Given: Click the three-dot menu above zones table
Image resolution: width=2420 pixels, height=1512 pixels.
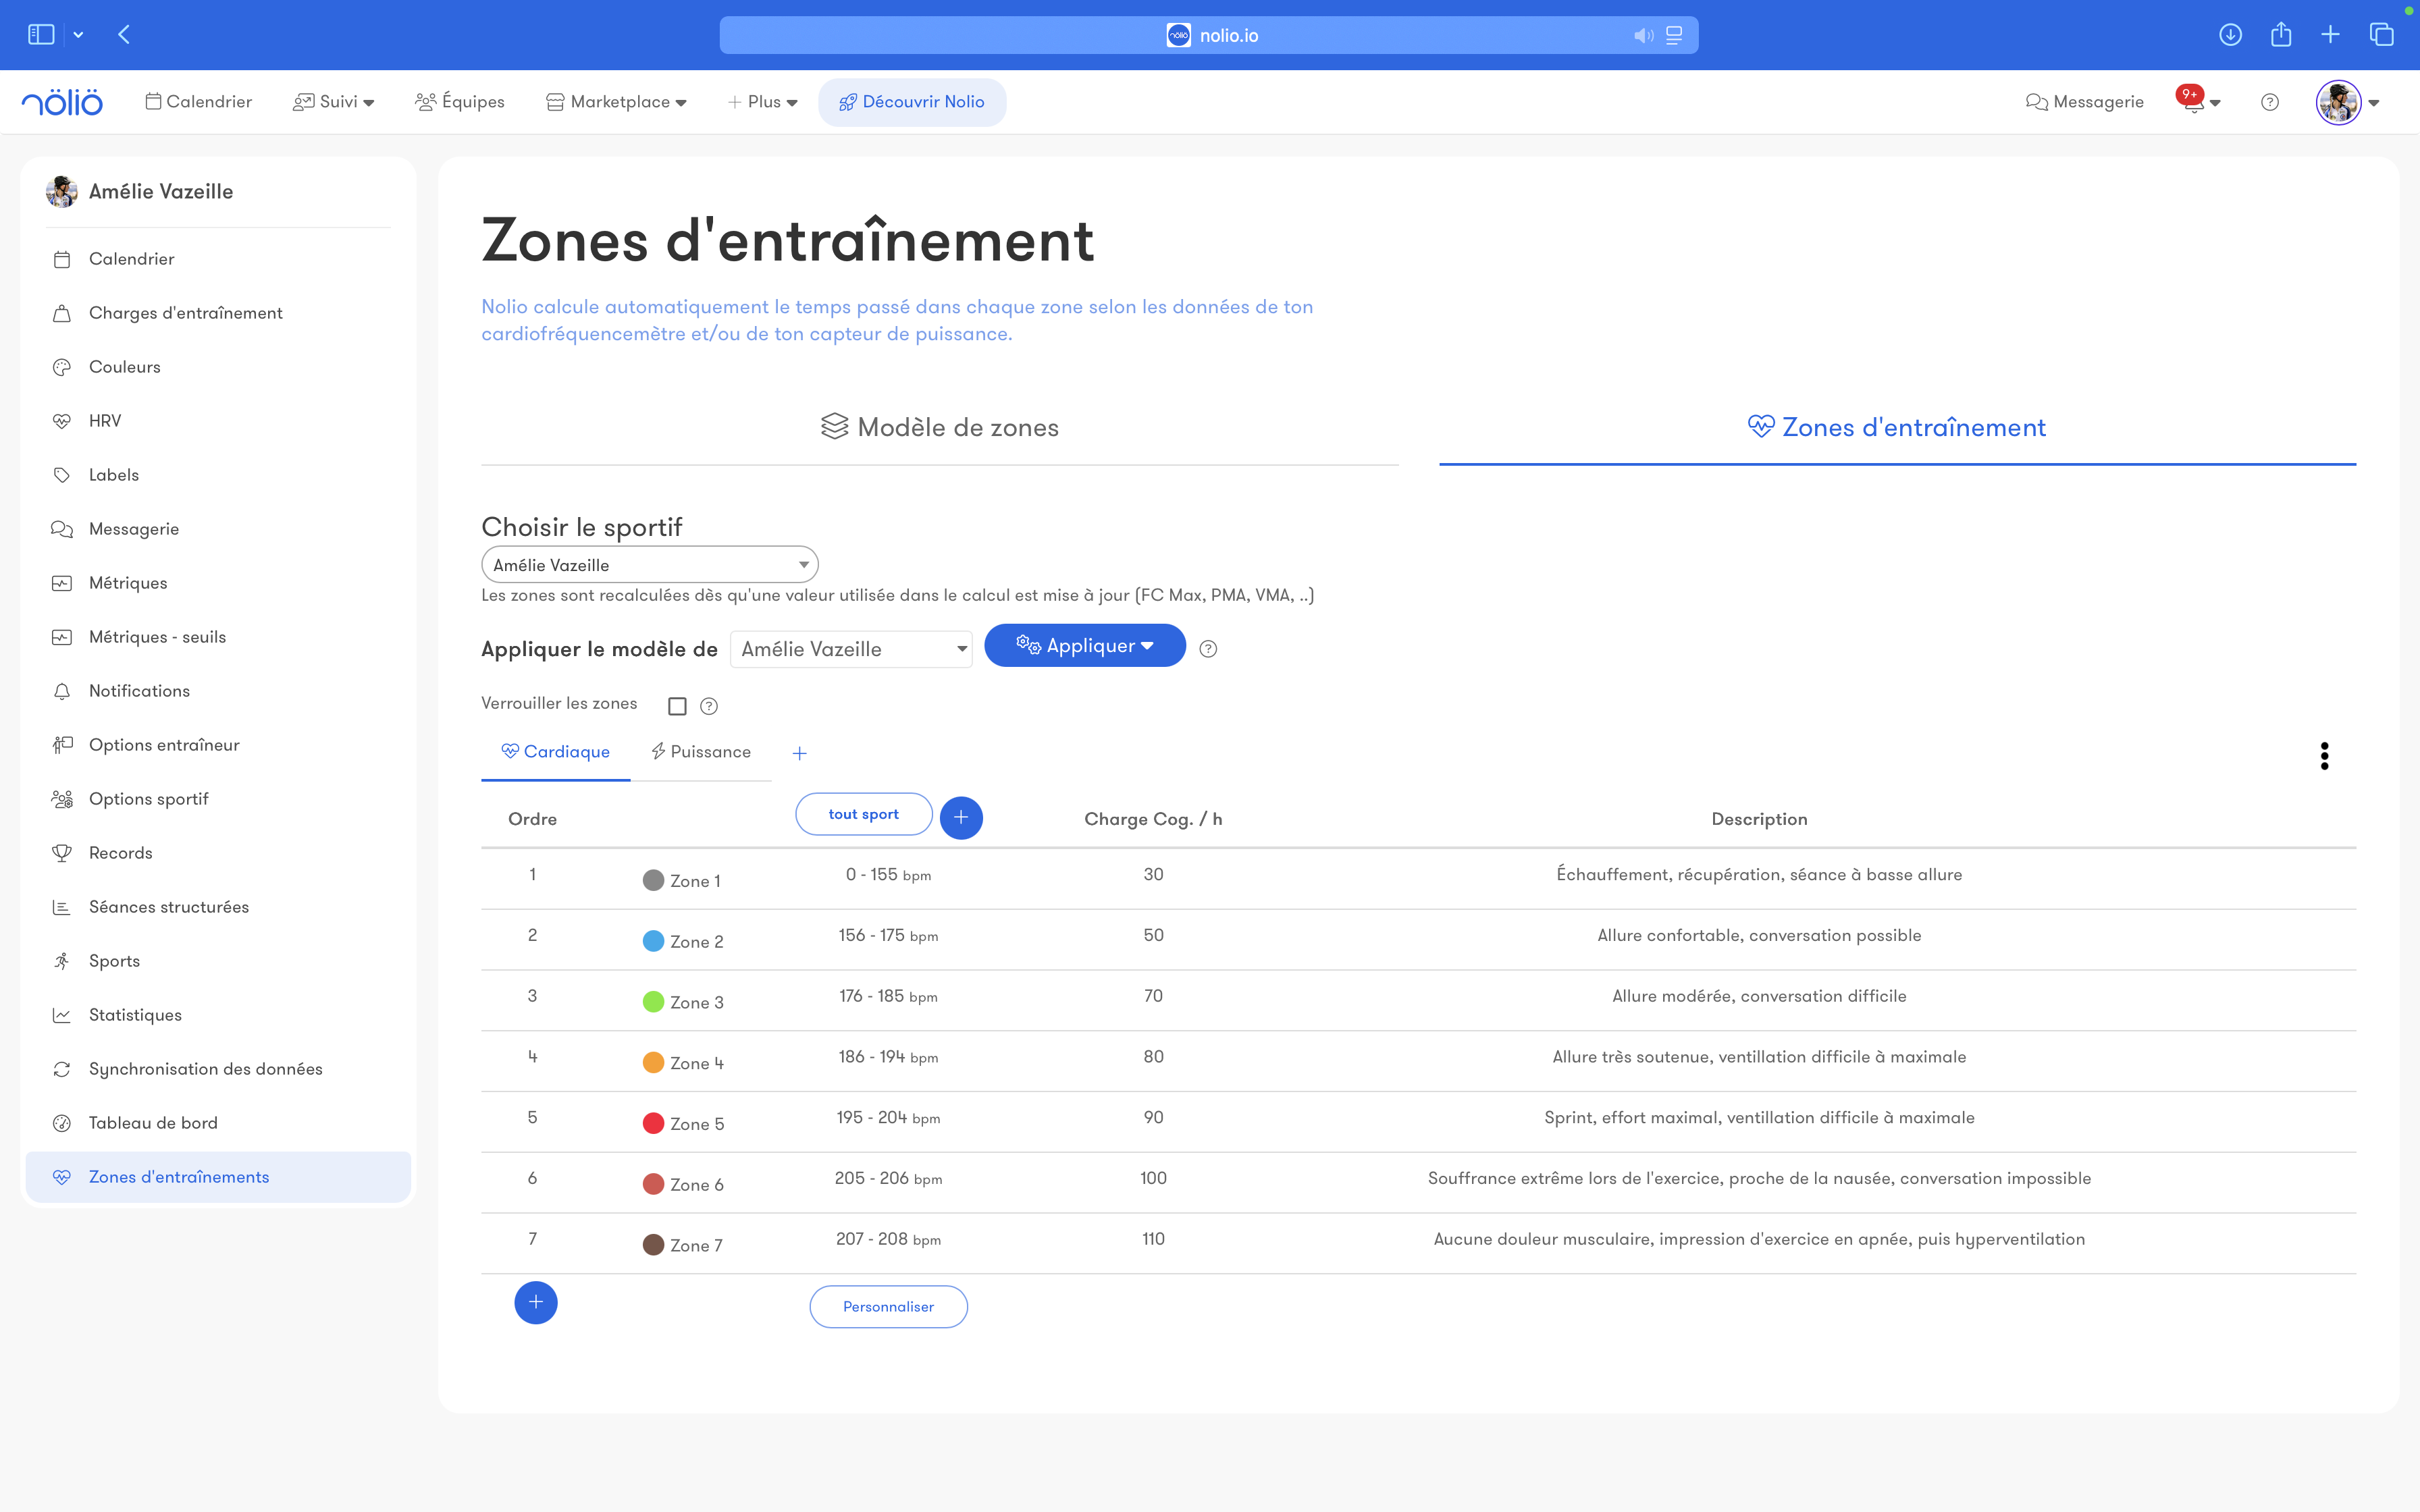Looking at the screenshot, I should [x=2324, y=756].
